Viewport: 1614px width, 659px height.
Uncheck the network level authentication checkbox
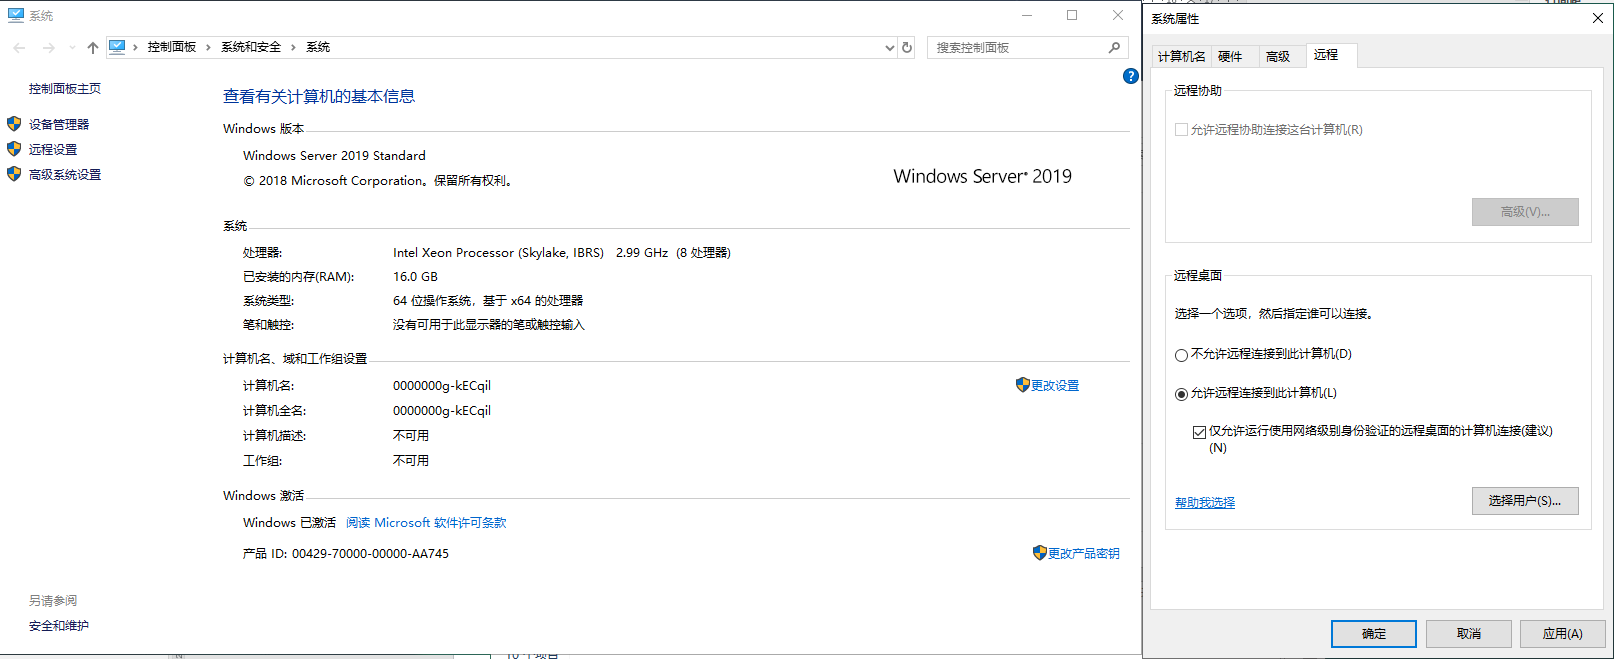point(1199,432)
